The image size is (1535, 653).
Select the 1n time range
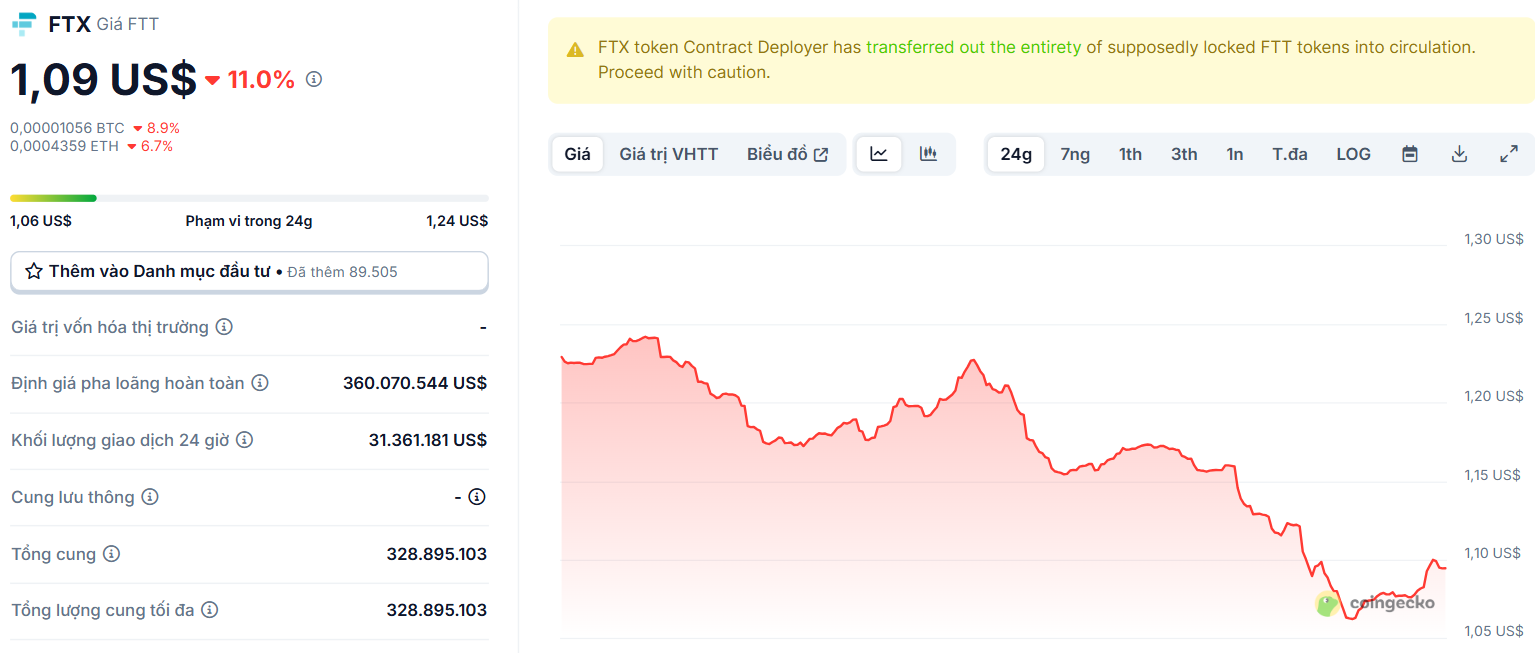pos(1235,154)
